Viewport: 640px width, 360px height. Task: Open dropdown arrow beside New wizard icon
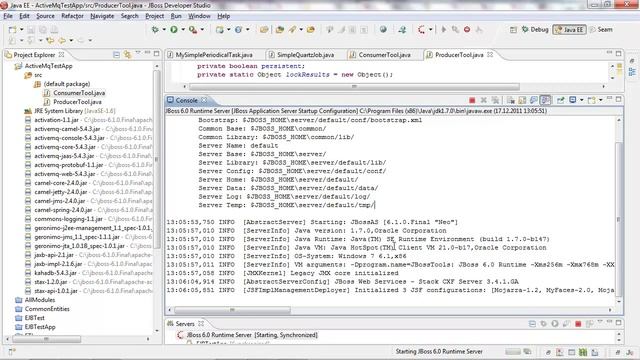21,30
